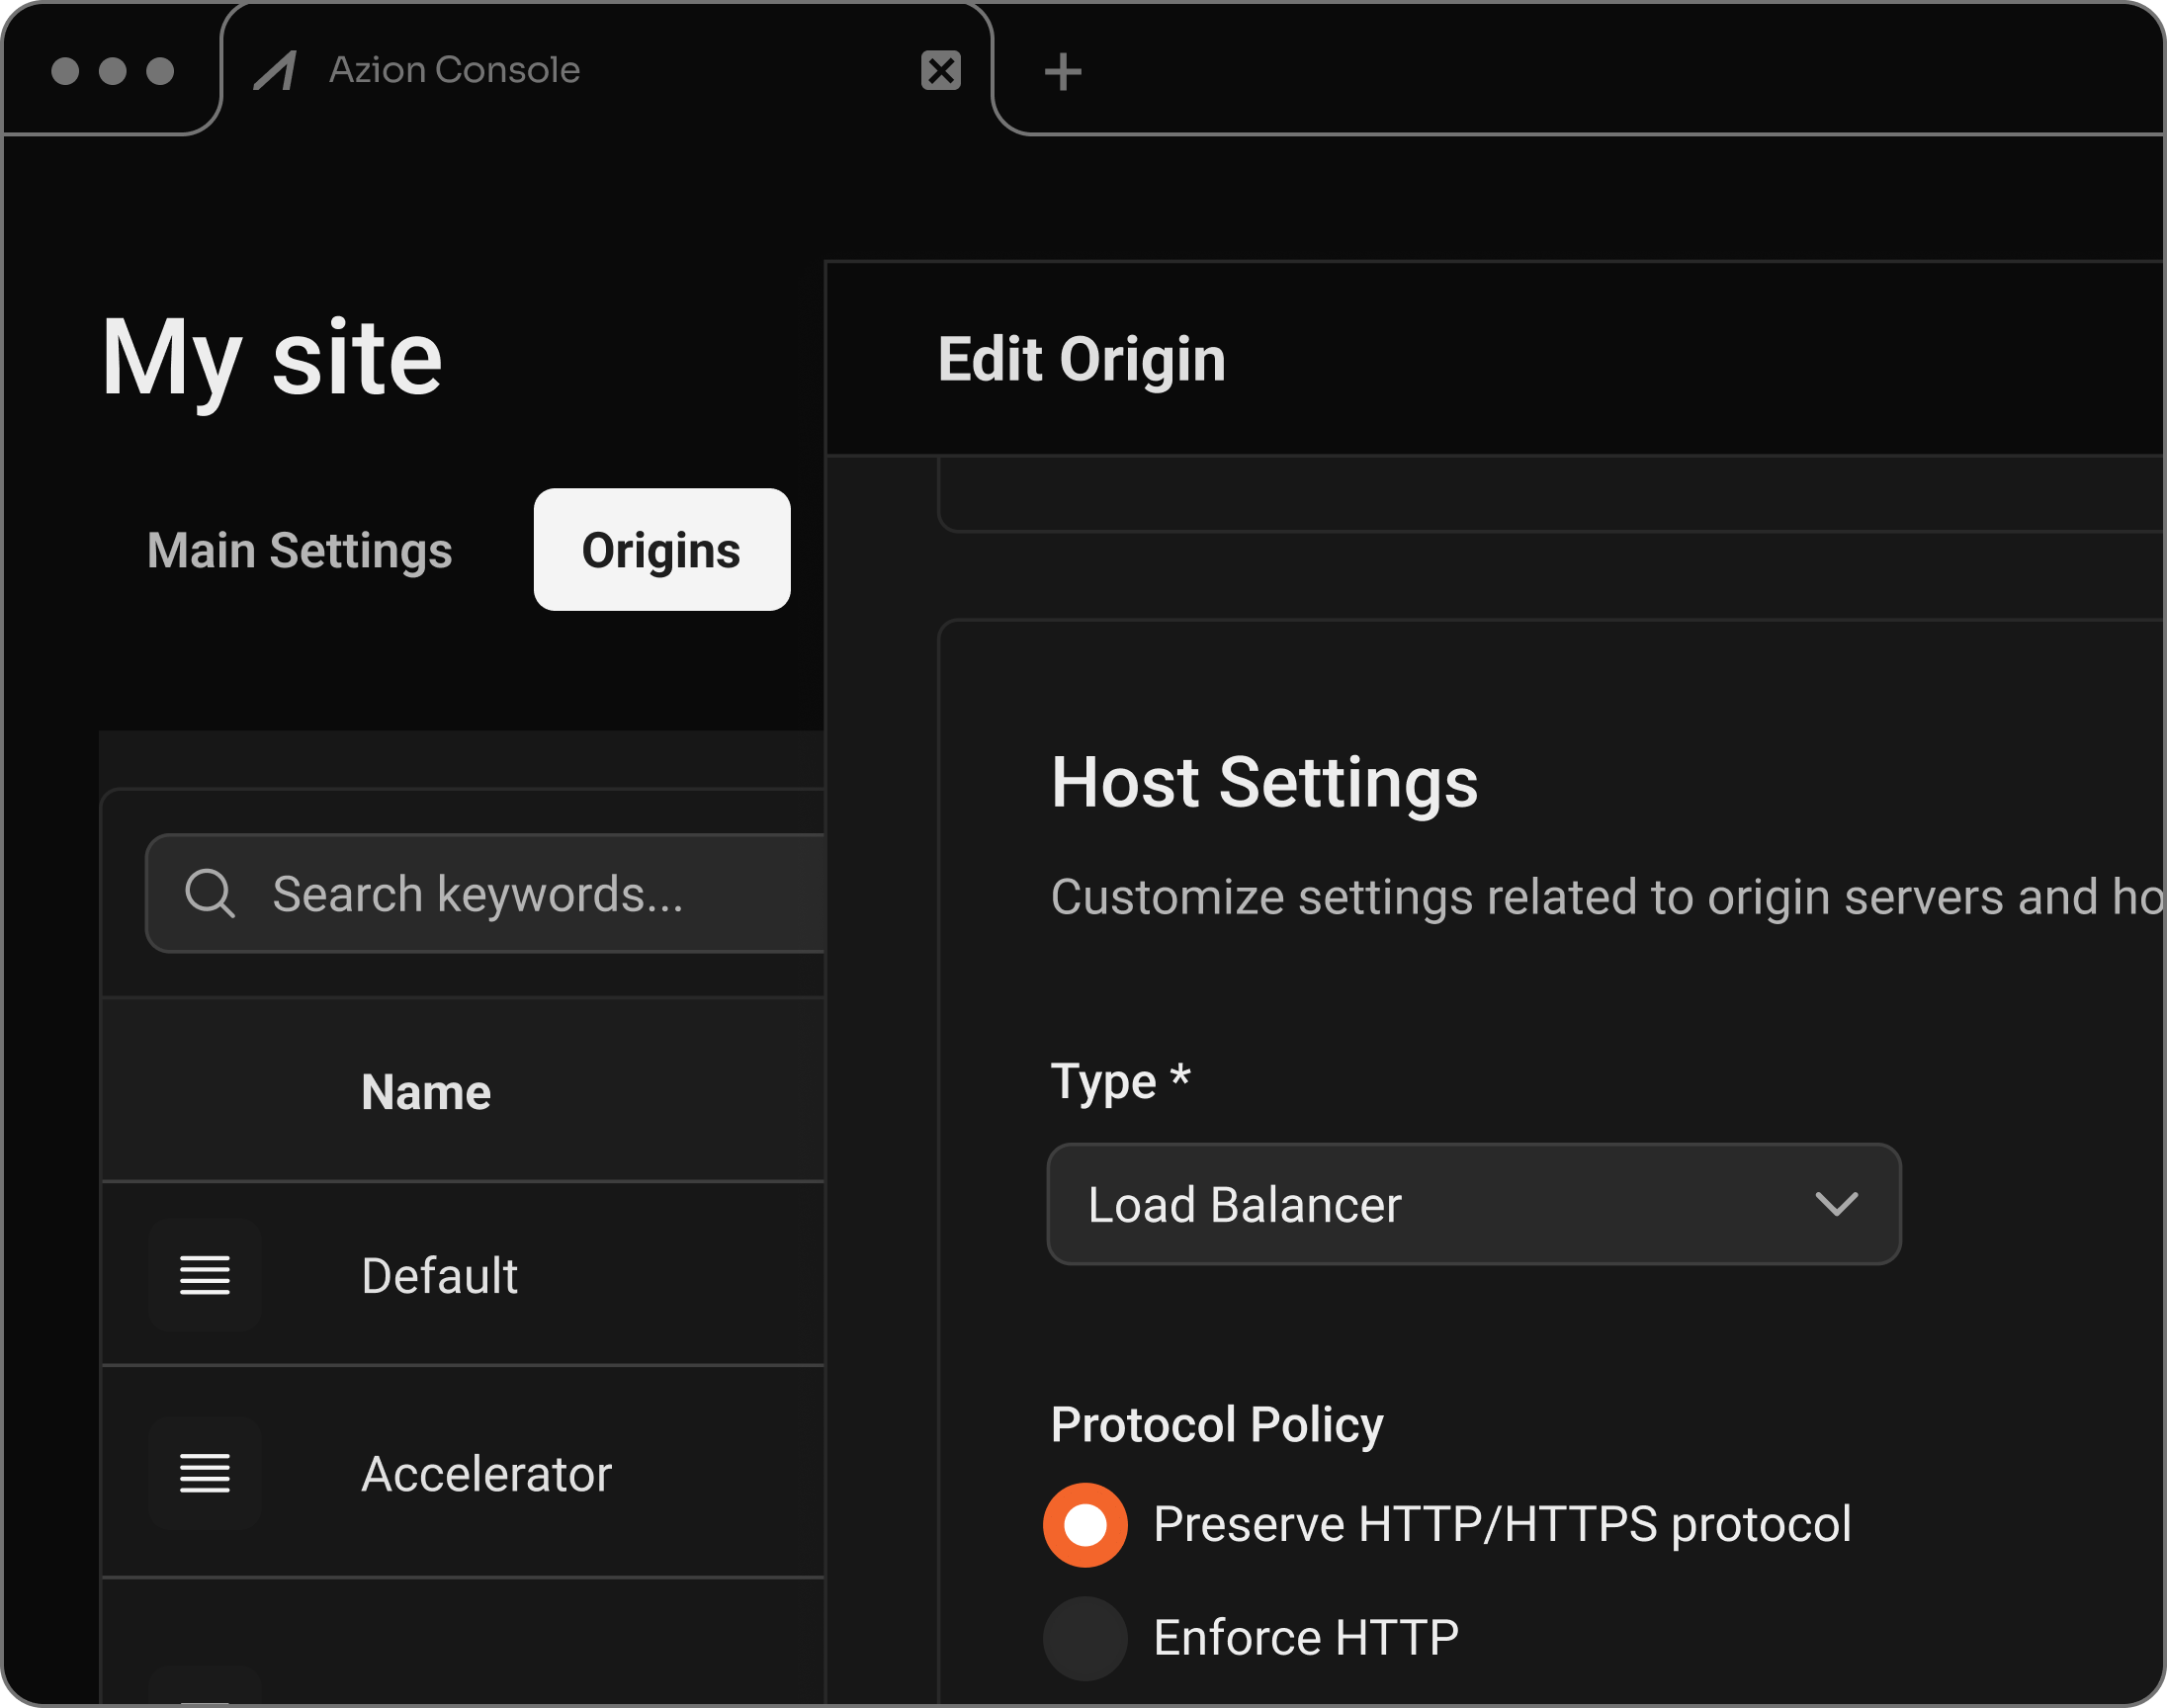The height and width of the screenshot is (1708, 2167).
Task: Switch to the Origins tab
Action: pyautogui.click(x=661, y=550)
